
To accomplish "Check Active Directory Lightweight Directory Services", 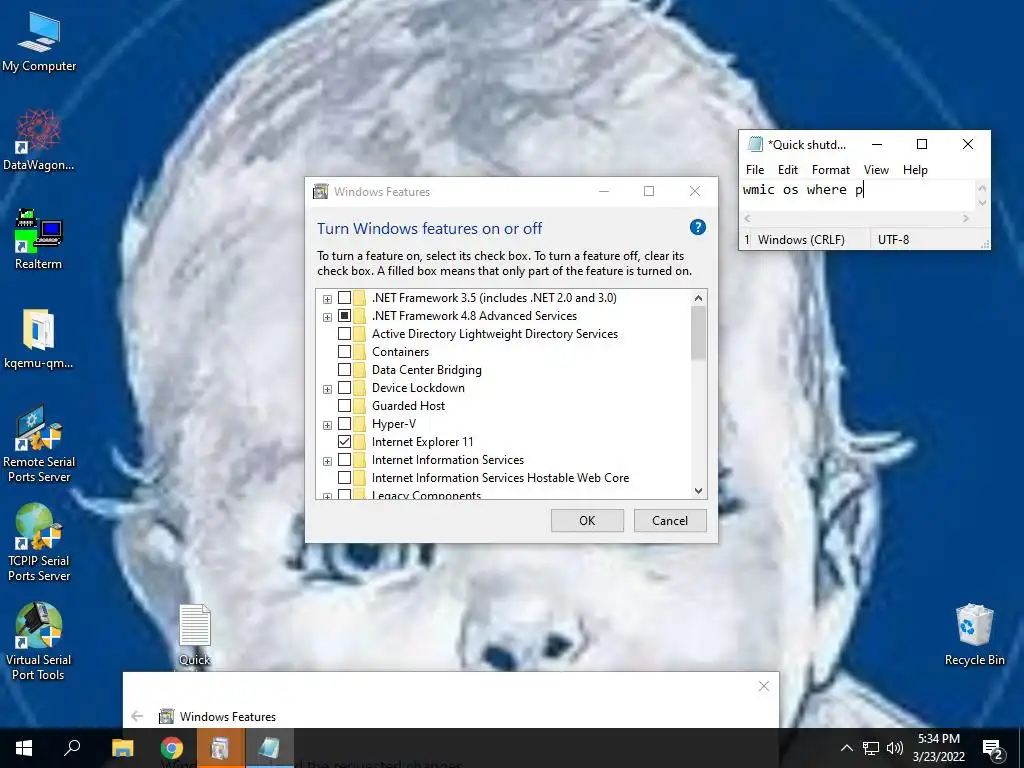I will (x=344, y=334).
